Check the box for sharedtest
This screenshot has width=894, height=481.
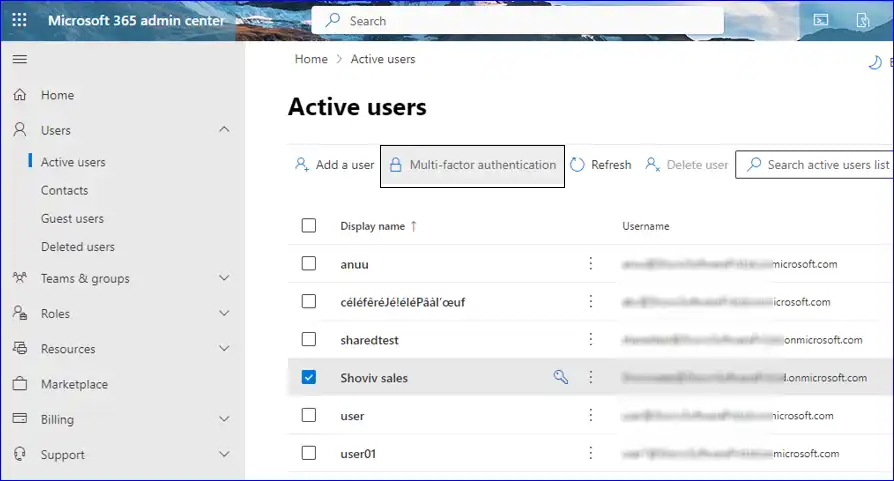coord(308,339)
